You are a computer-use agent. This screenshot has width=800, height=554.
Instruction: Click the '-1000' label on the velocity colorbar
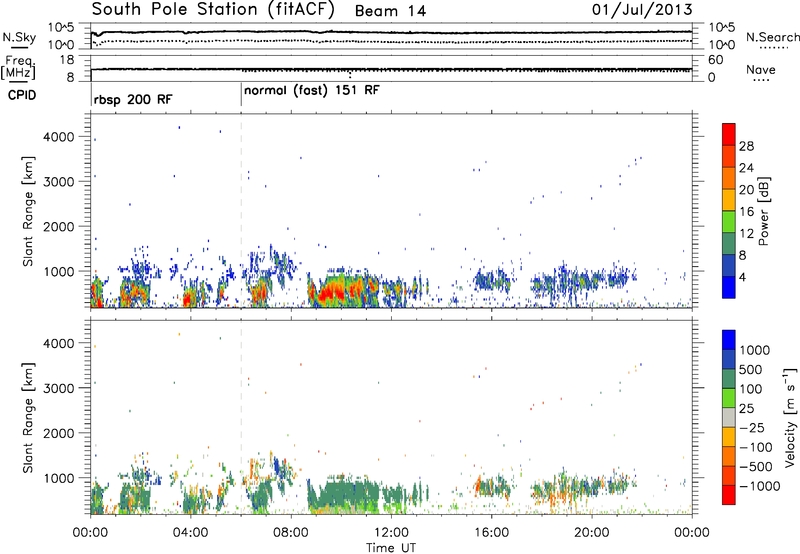click(x=759, y=486)
